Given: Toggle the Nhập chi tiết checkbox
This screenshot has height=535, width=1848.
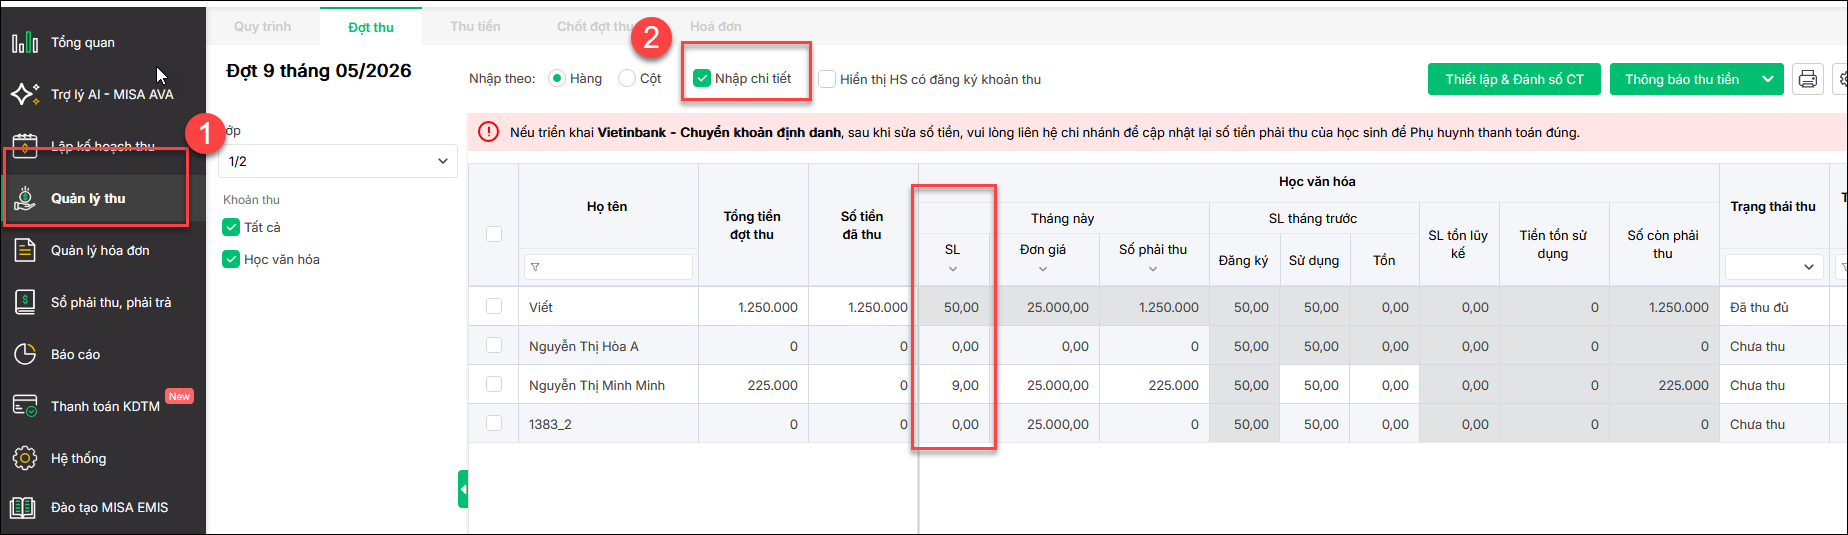Looking at the screenshot, I should [x=702, y=78].
